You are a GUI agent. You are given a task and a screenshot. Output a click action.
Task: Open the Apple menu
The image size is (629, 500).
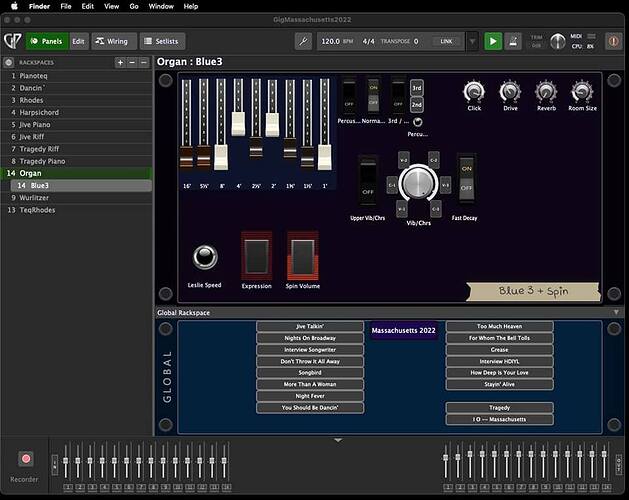[x=14, y=6]
